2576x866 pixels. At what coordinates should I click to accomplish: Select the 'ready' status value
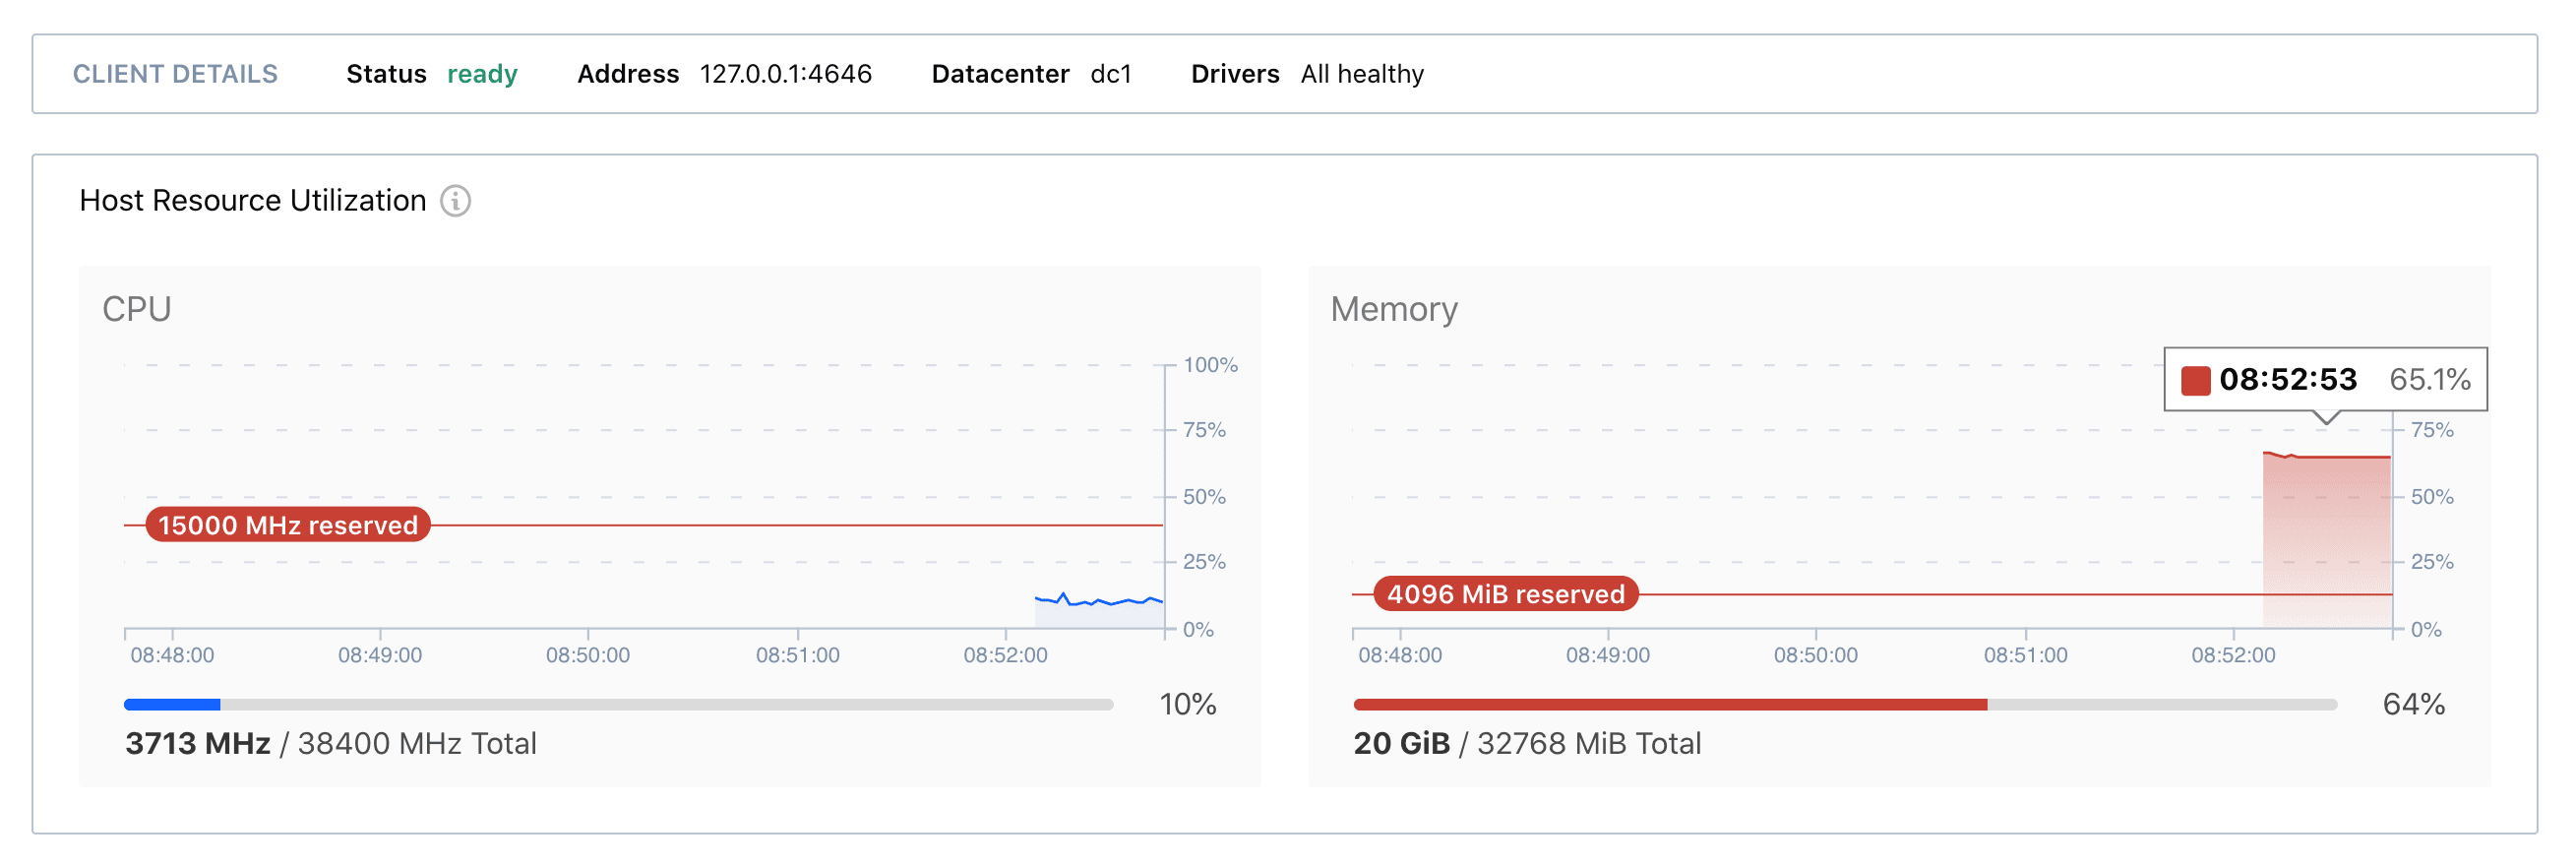(482, 74)
